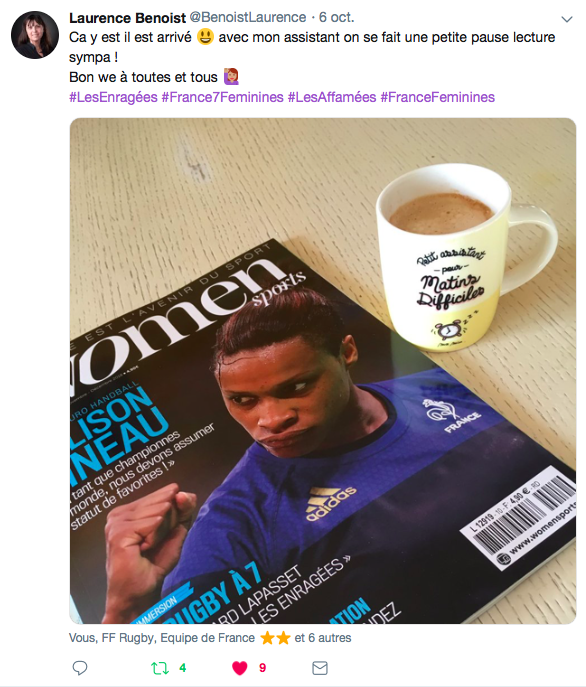This screenshot has height=687, width=586.
Task: Open the tweet options chevron menu
Action: 567,19
